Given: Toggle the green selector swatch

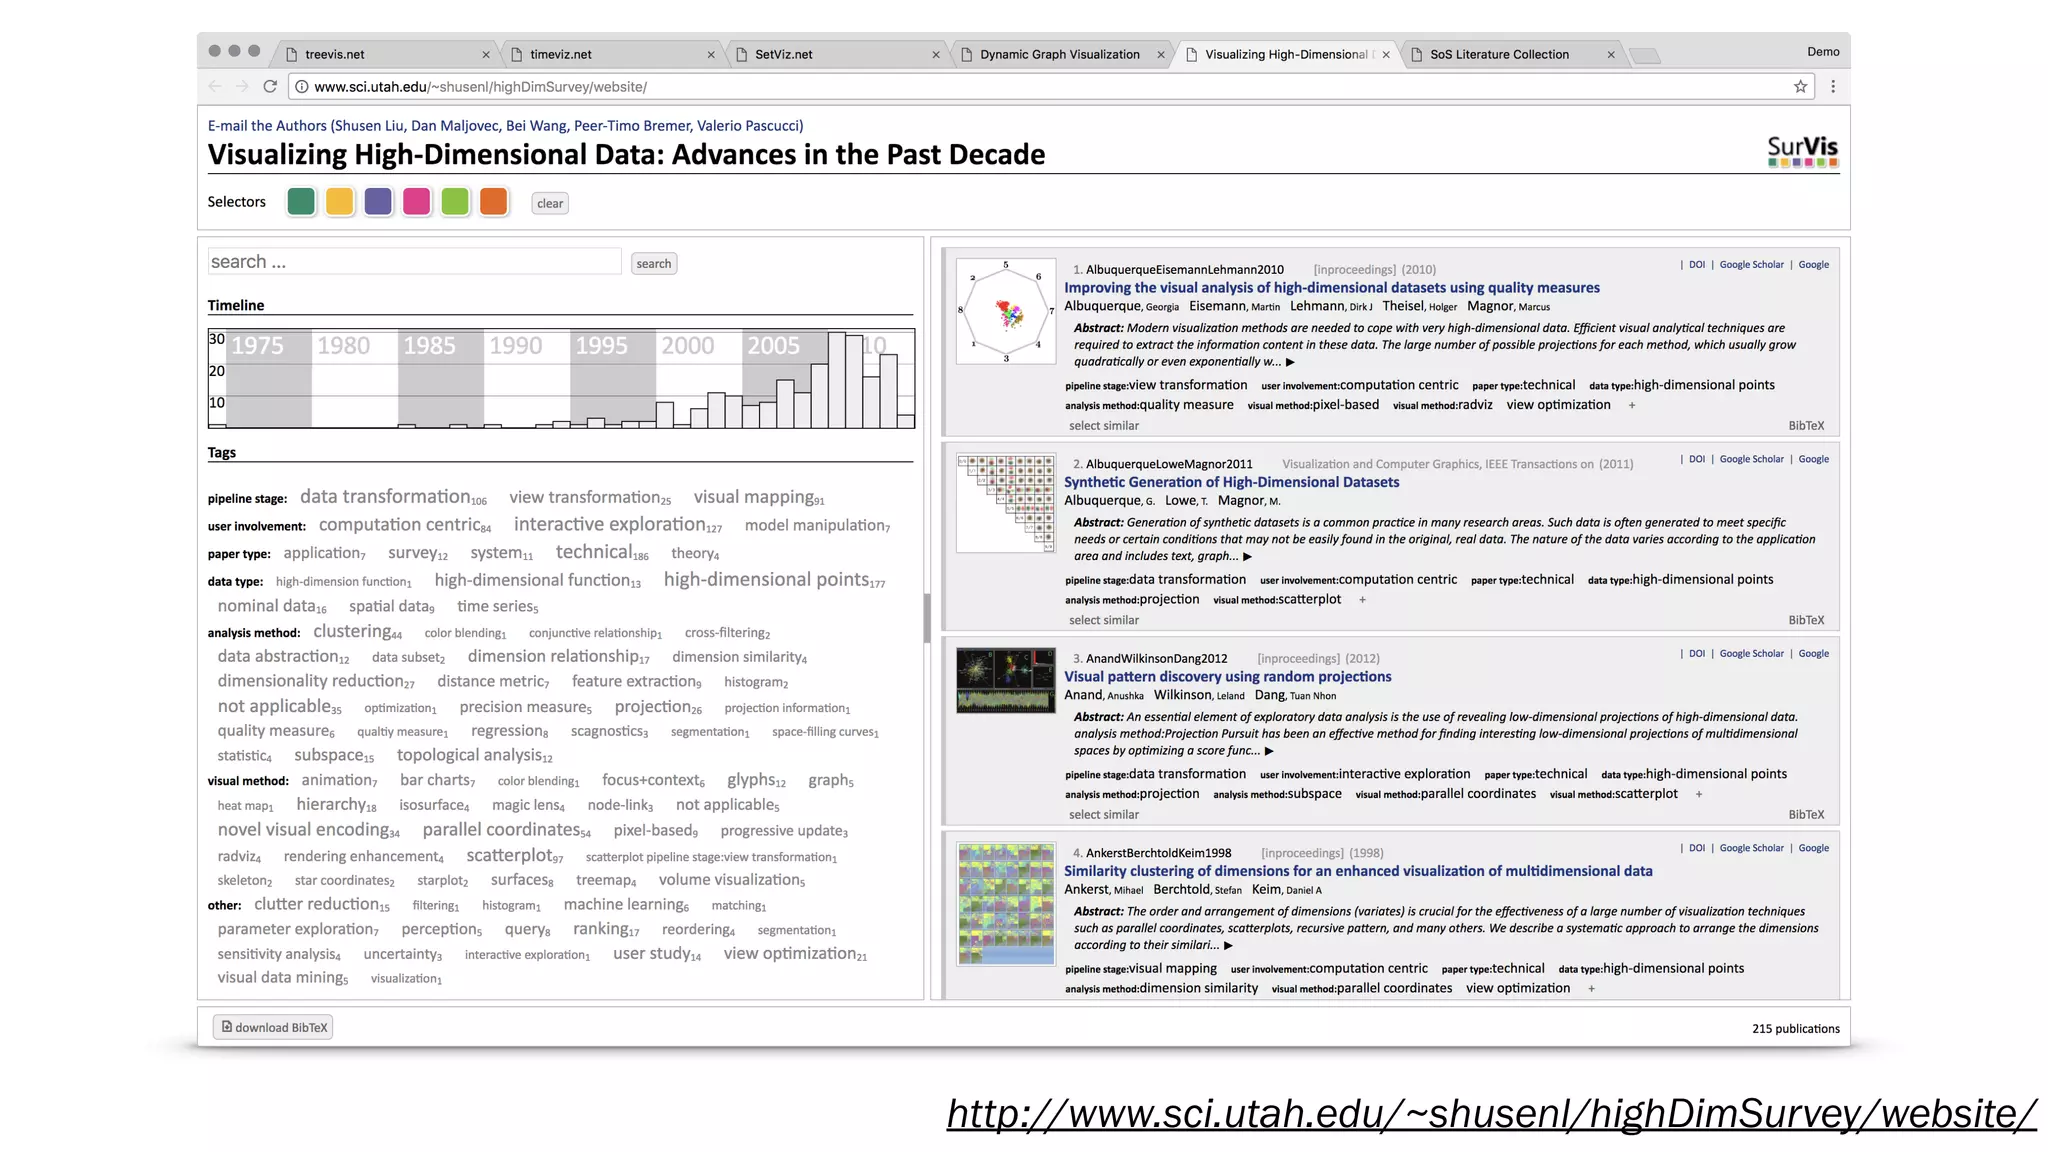Looking at the screenshot, I should (x=301, y=202).
